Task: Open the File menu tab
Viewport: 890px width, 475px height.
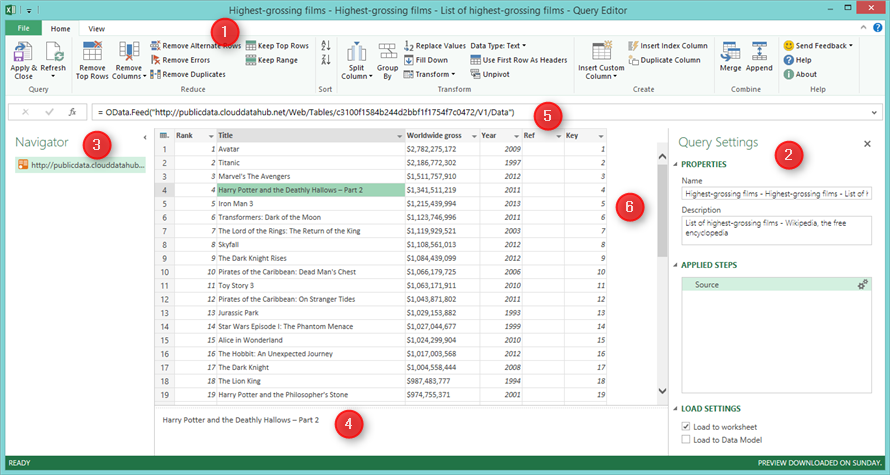Action: [22, 29]
